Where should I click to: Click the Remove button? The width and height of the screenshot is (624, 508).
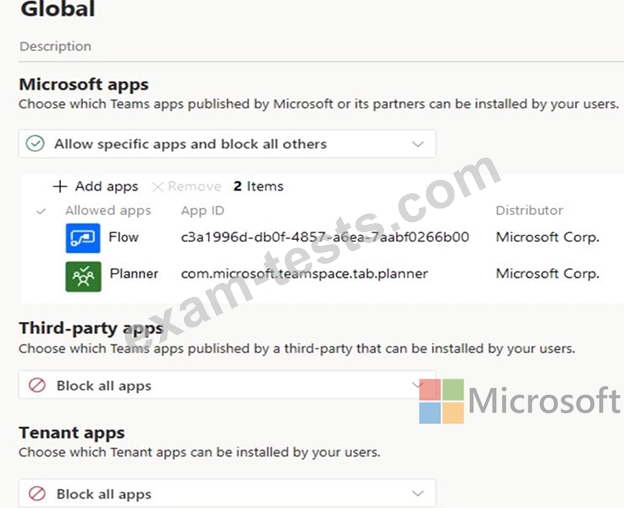[187, 186]
